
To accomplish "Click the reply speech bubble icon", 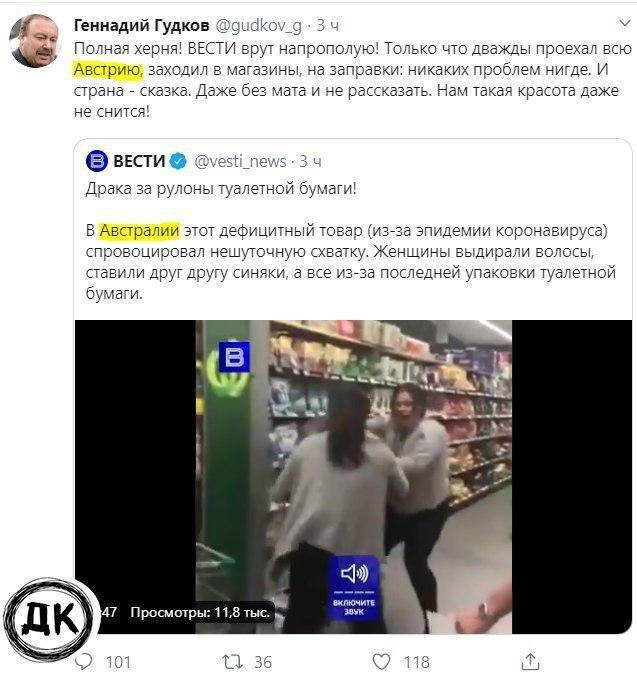I will point(84,662).
